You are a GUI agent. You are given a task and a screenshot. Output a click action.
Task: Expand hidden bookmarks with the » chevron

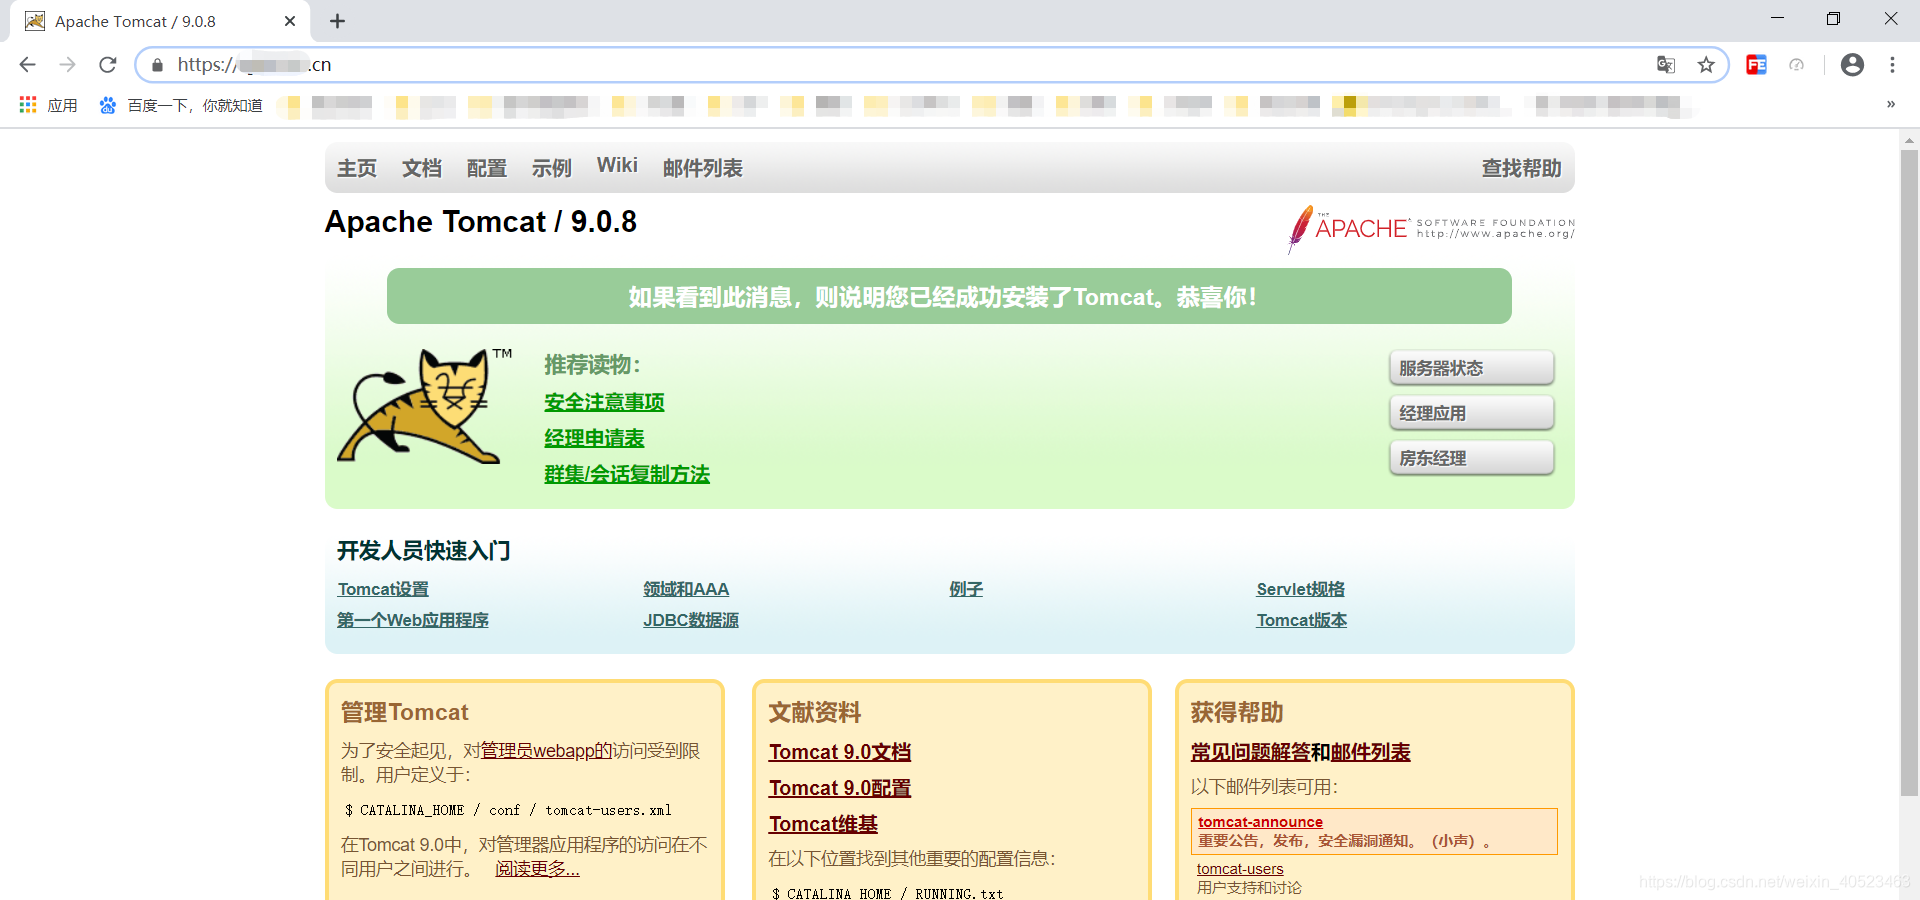pos(1891,104)
